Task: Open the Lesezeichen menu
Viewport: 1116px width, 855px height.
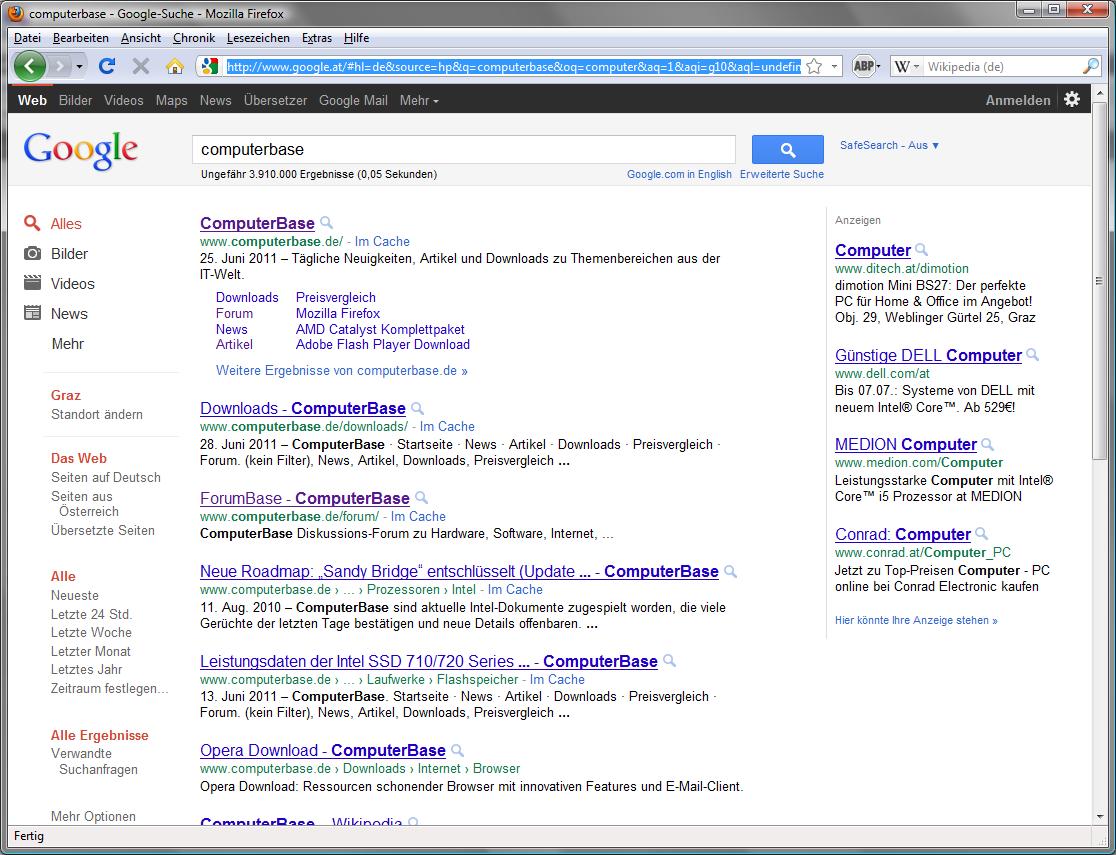Action: tap(258, 38)
